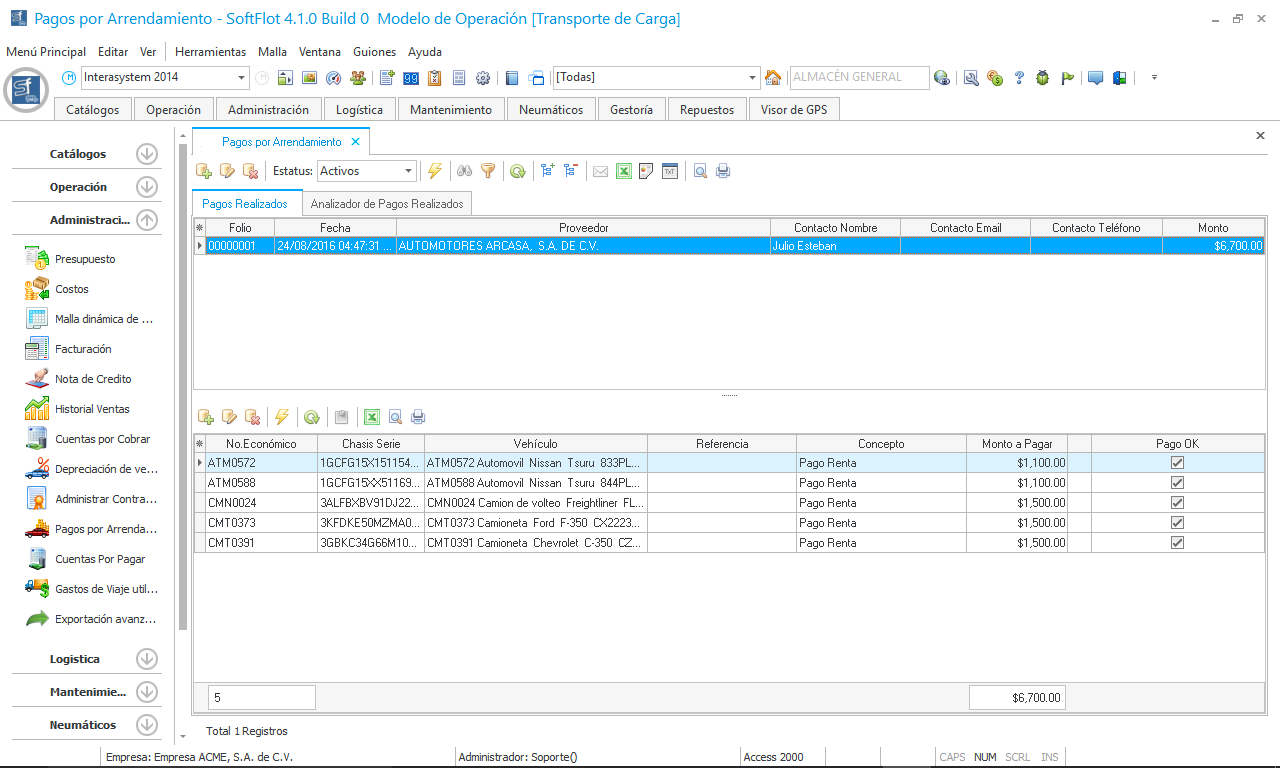Open the Interasystem 2014 dropdown
The height and width of the screenshot is (768, 1280).
pos(242,78)
